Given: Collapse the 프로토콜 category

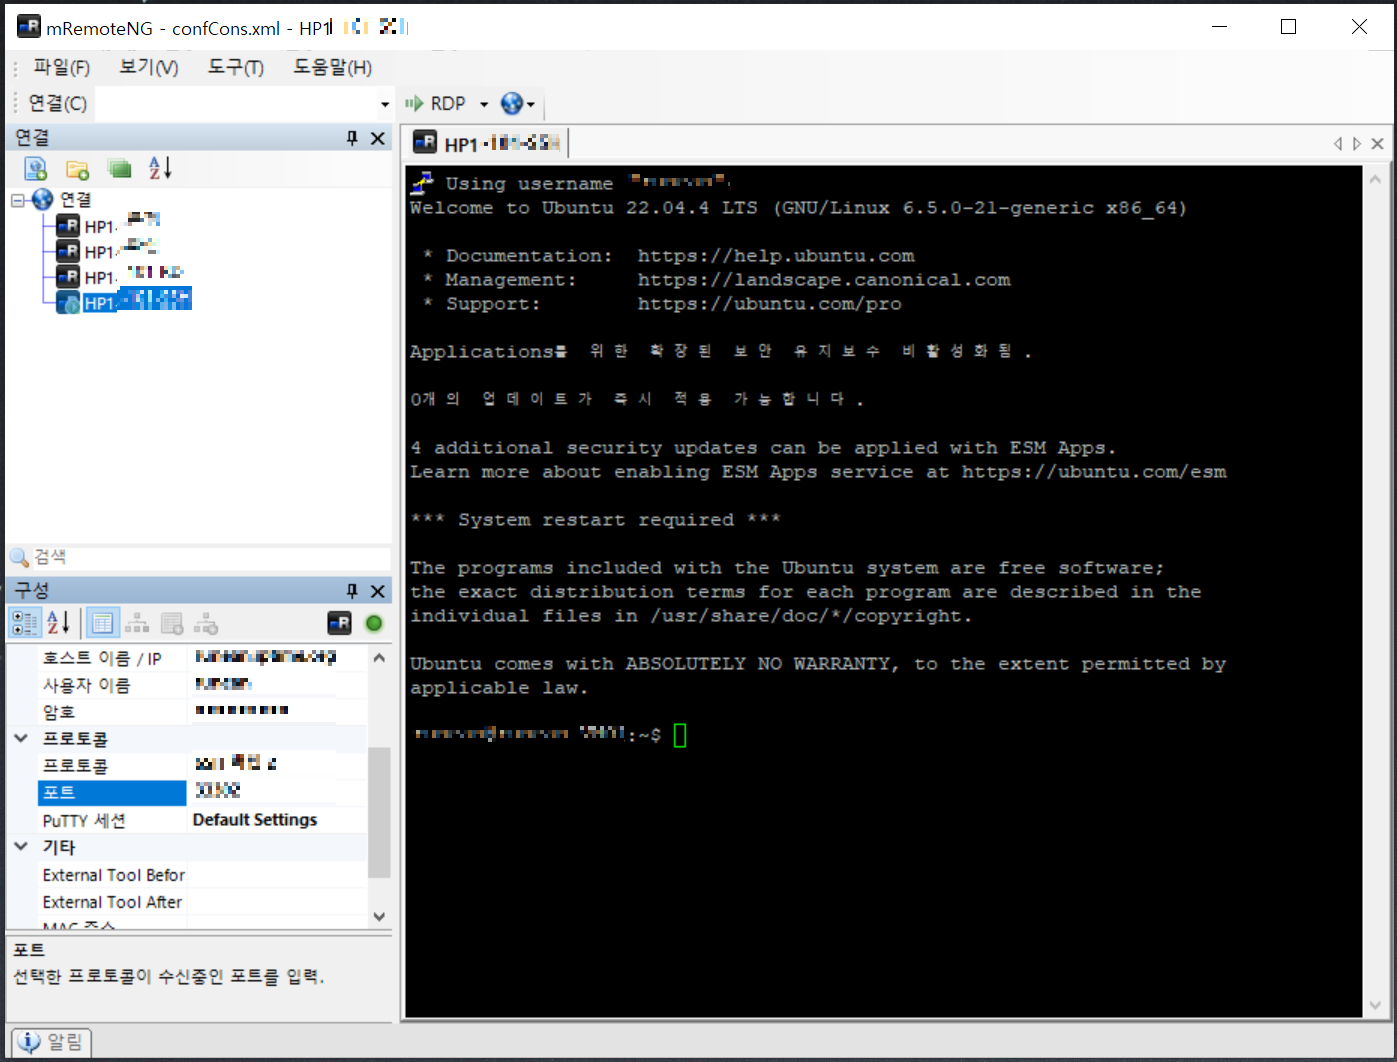Looking at the screenshot, I should click(21, 739).
